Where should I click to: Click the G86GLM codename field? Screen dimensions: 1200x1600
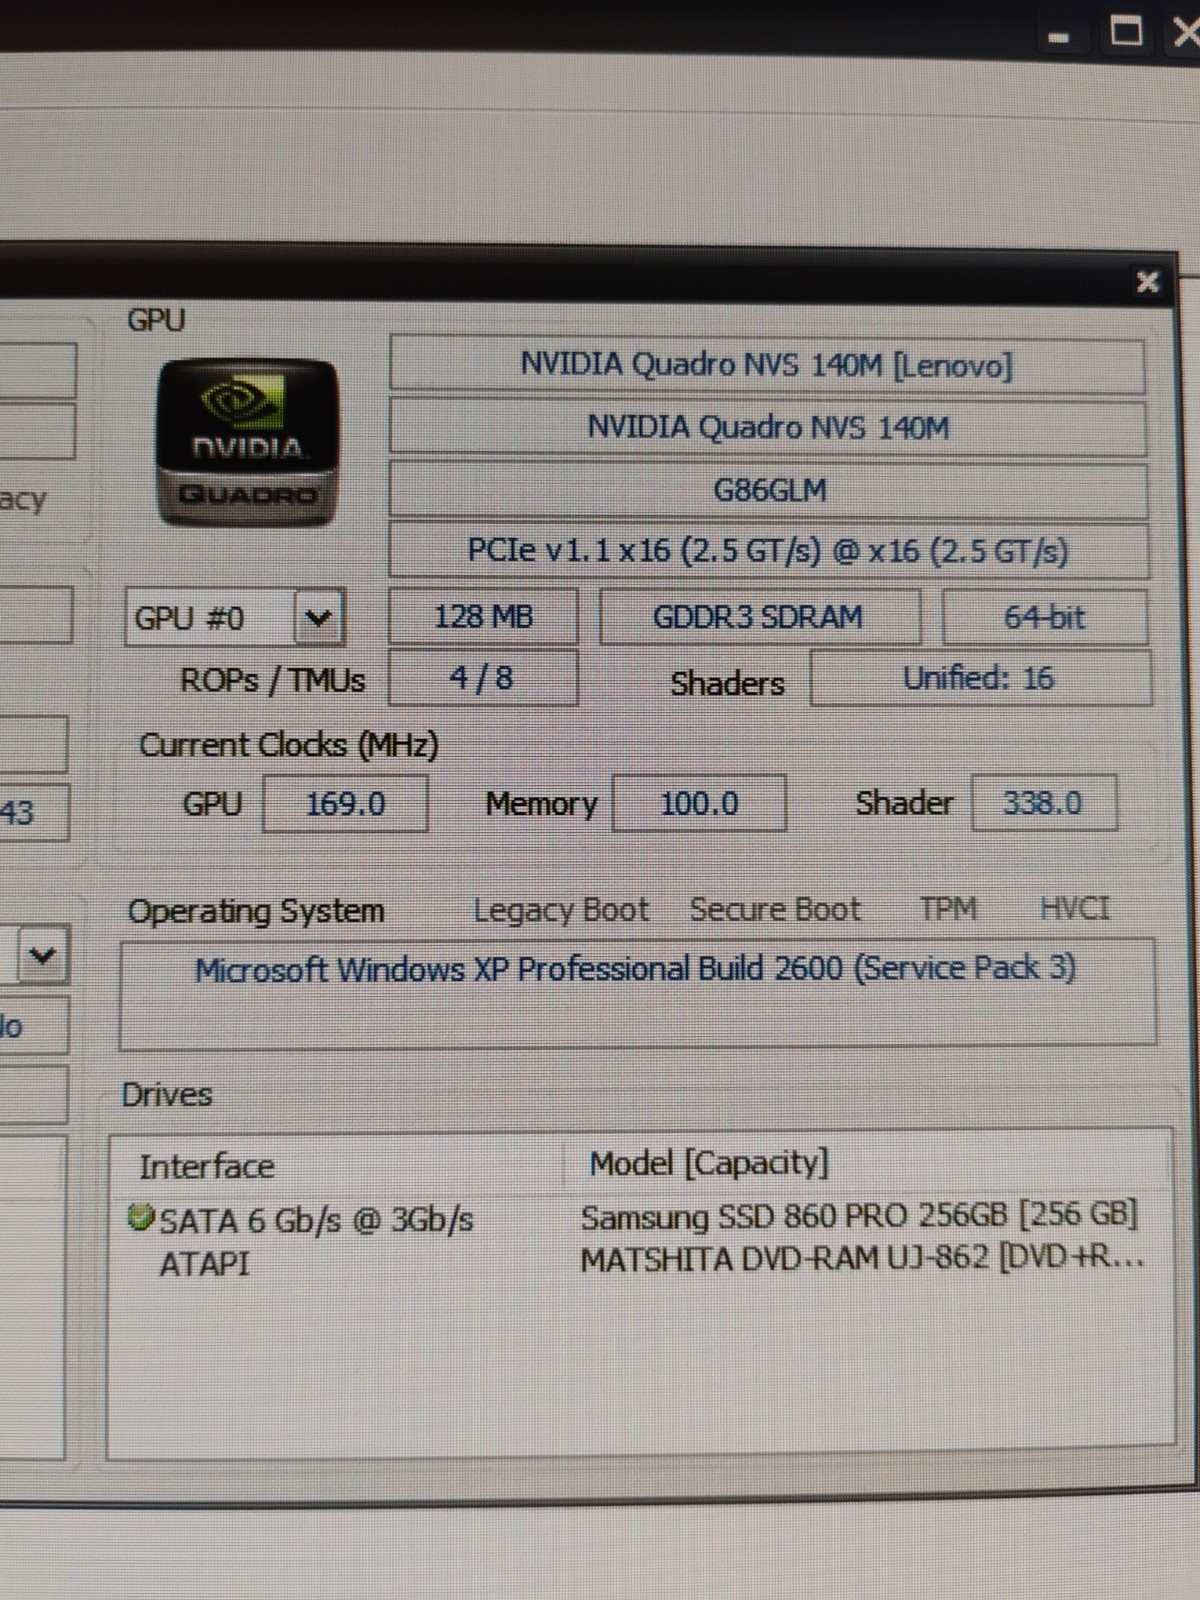768,490
